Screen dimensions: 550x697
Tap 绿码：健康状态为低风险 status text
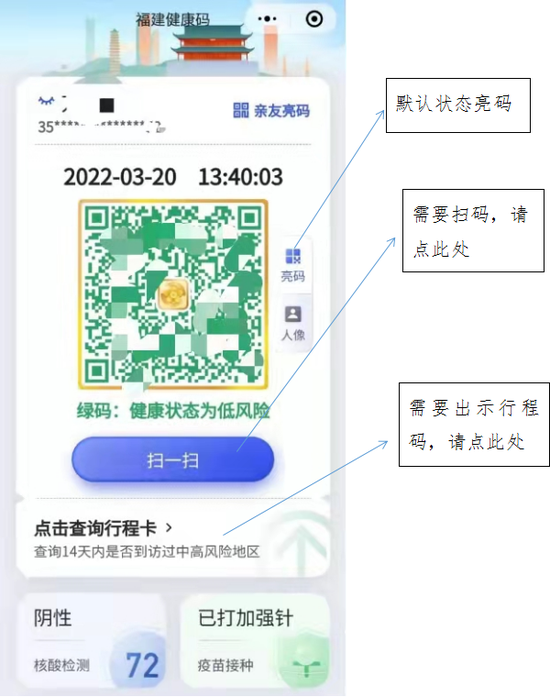(173, 411)
